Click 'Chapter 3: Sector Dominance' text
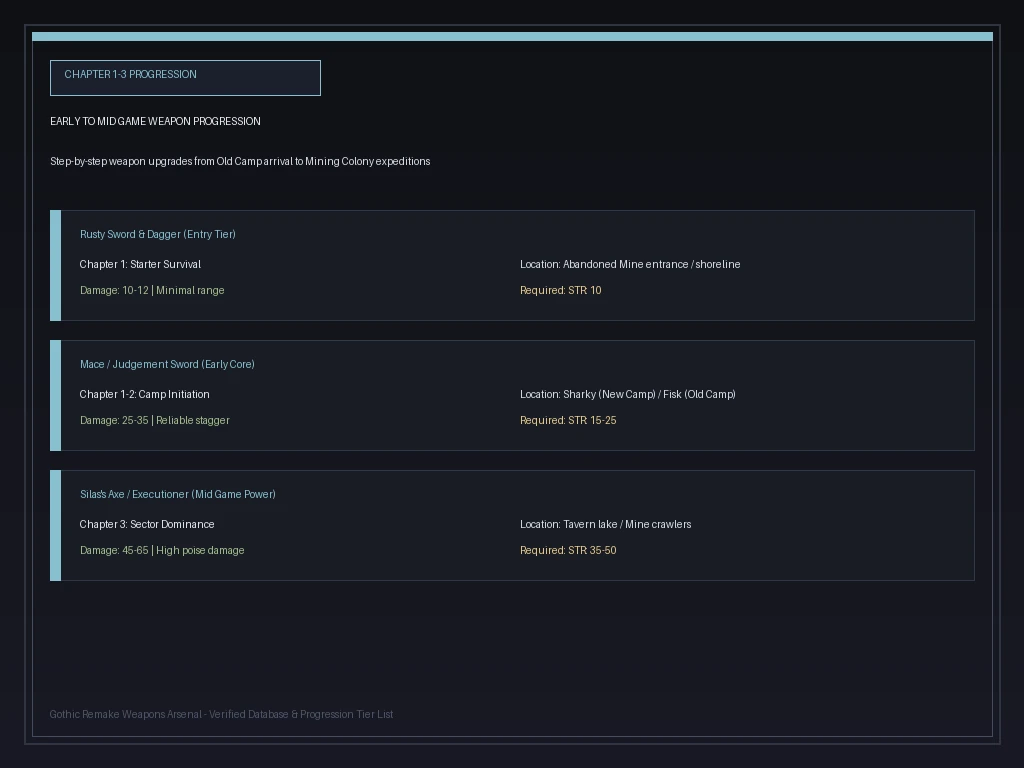 pos(147,524)
